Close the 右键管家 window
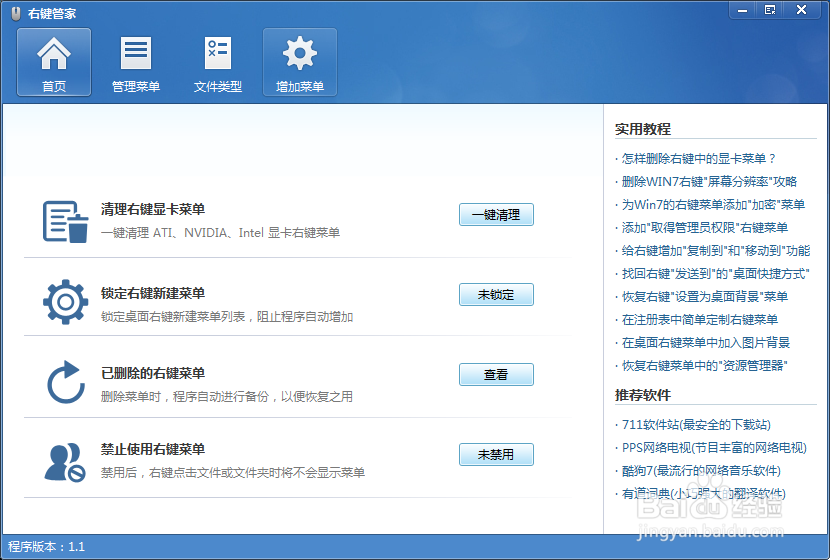 tap(801, 10)
